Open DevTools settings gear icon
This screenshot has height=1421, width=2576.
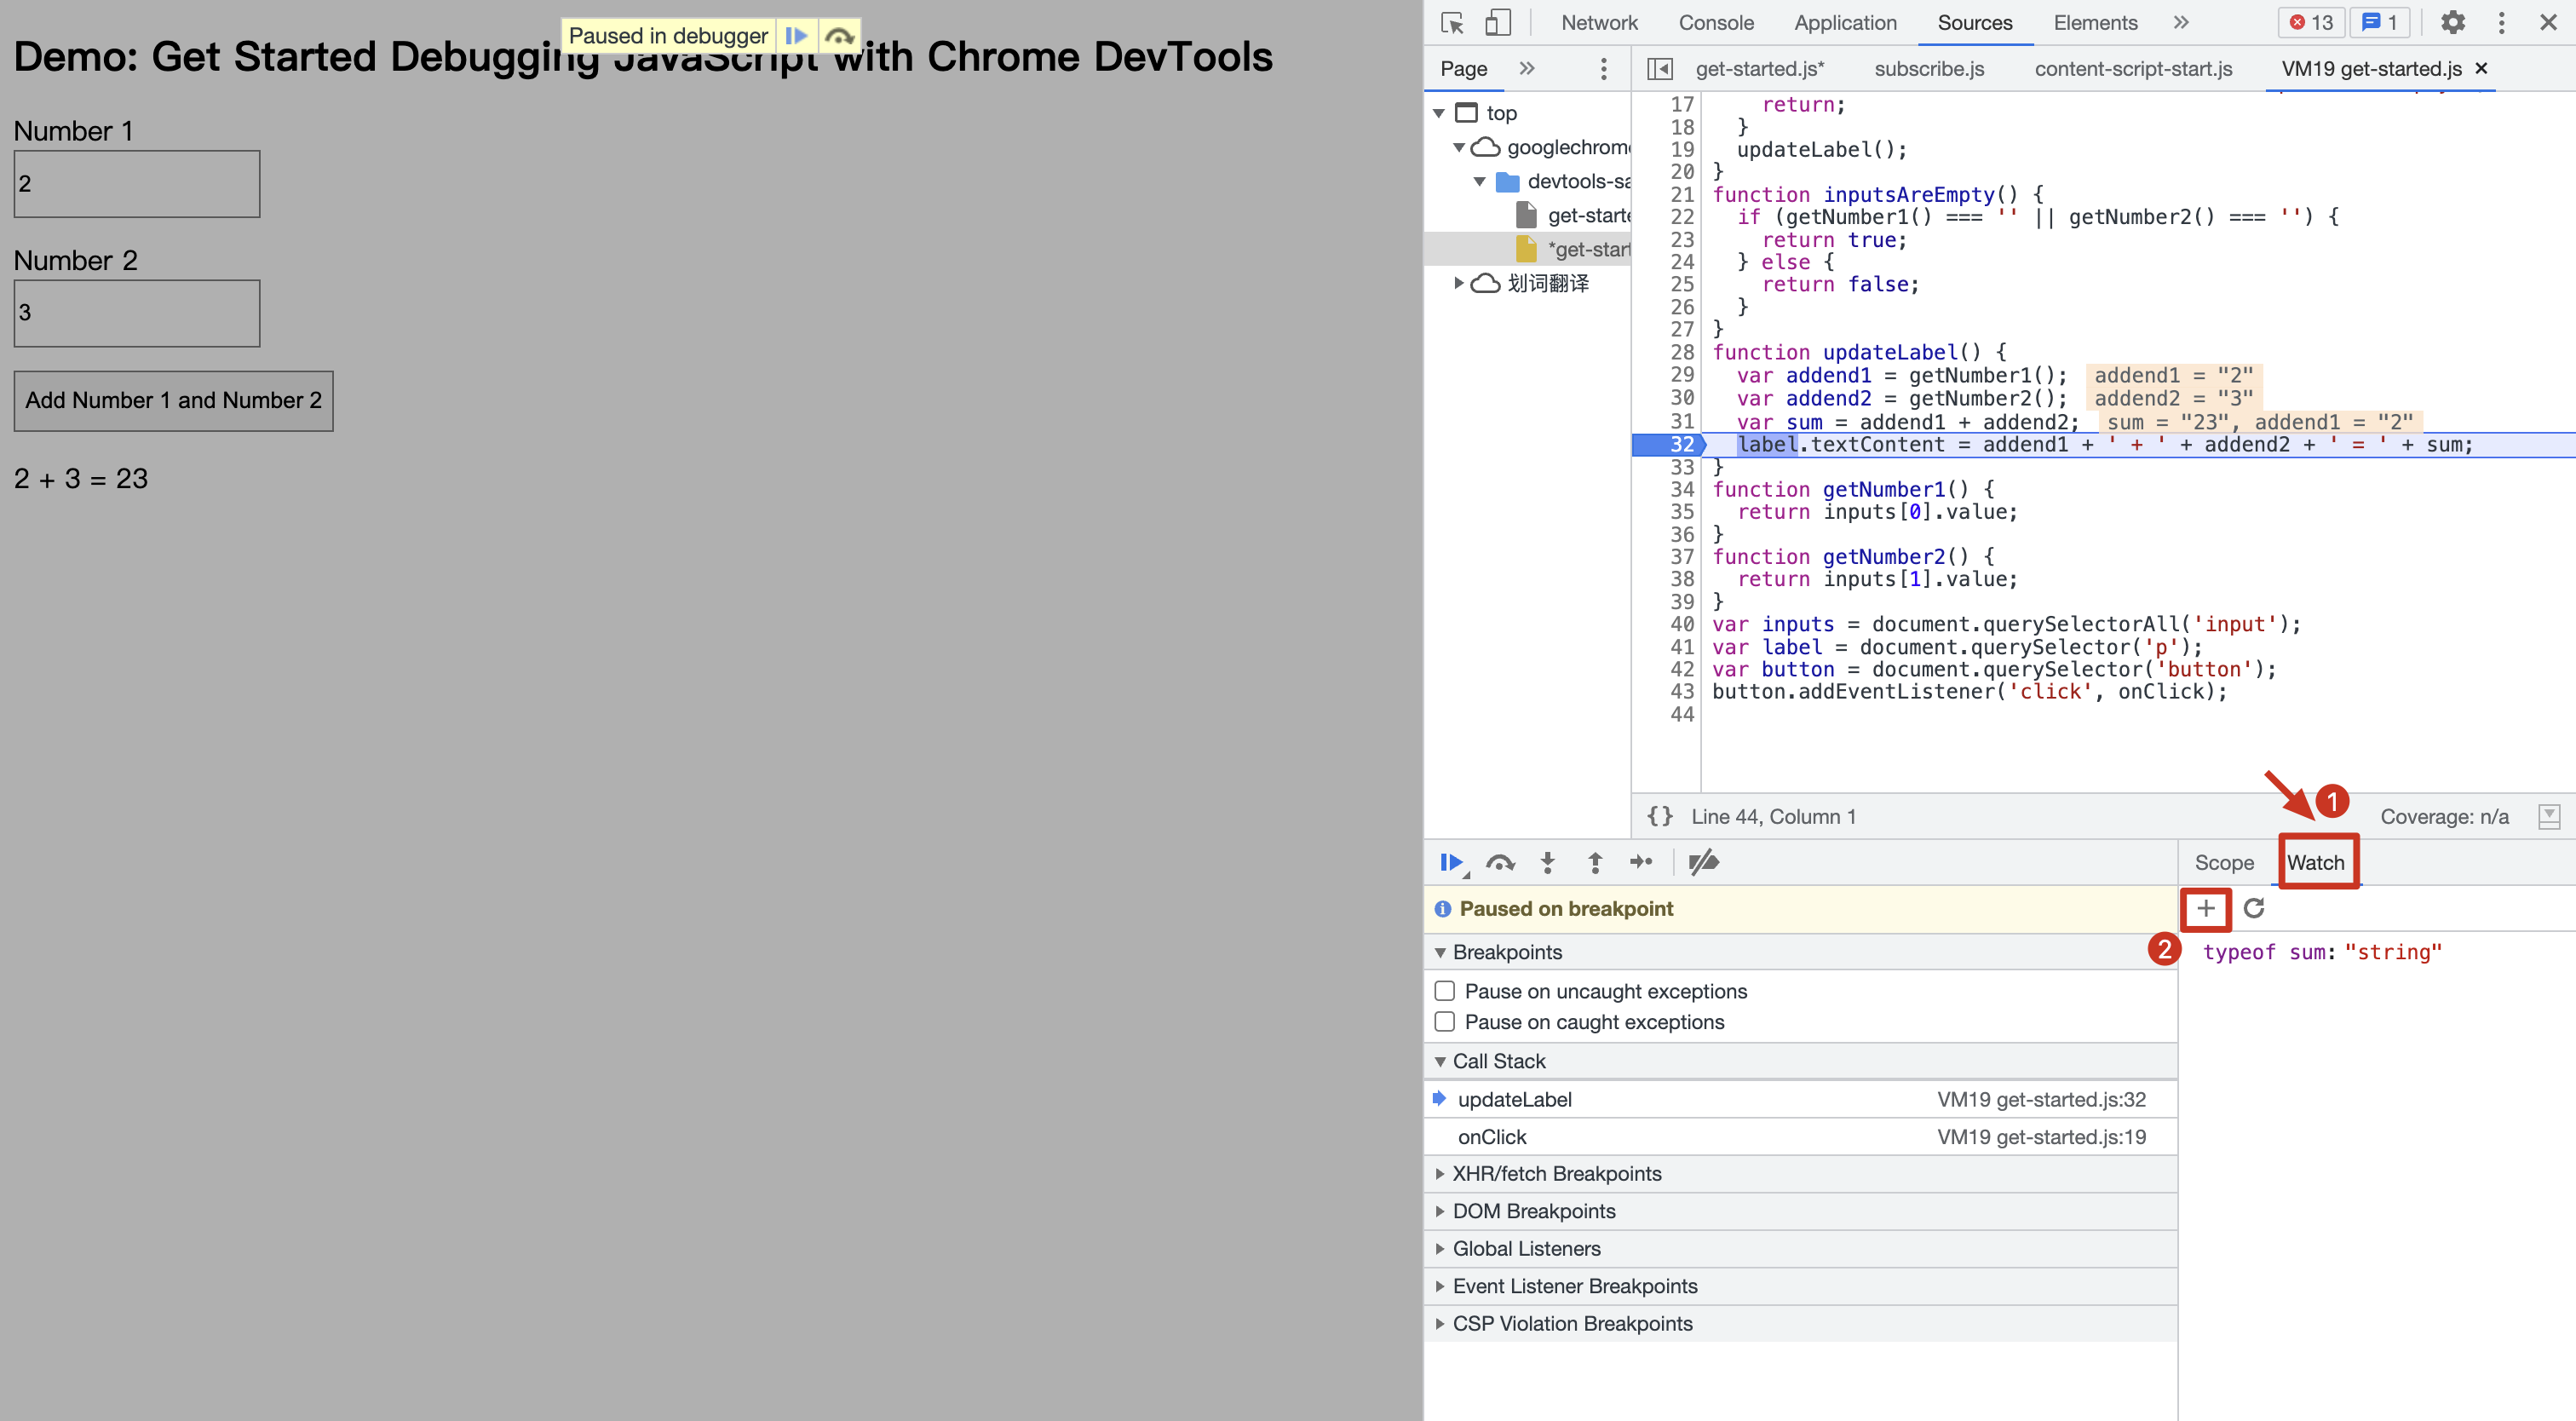(x=2454, y=22)
